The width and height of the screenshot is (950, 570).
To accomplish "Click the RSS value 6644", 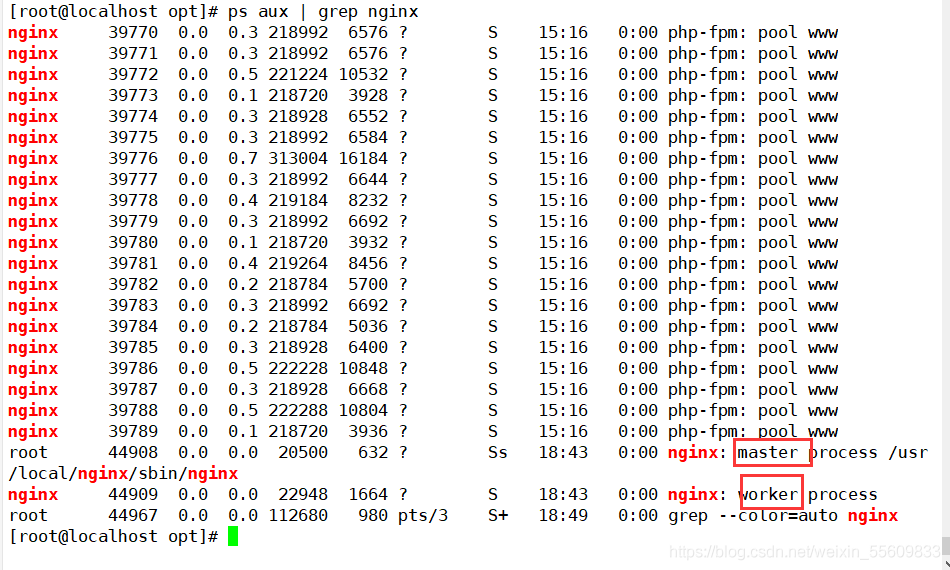I will coord(368,179).
